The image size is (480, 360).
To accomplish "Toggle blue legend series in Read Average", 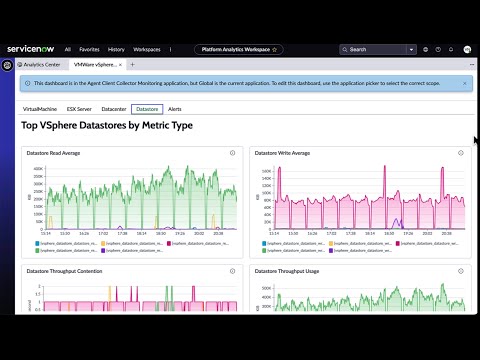I will (66, 244).
